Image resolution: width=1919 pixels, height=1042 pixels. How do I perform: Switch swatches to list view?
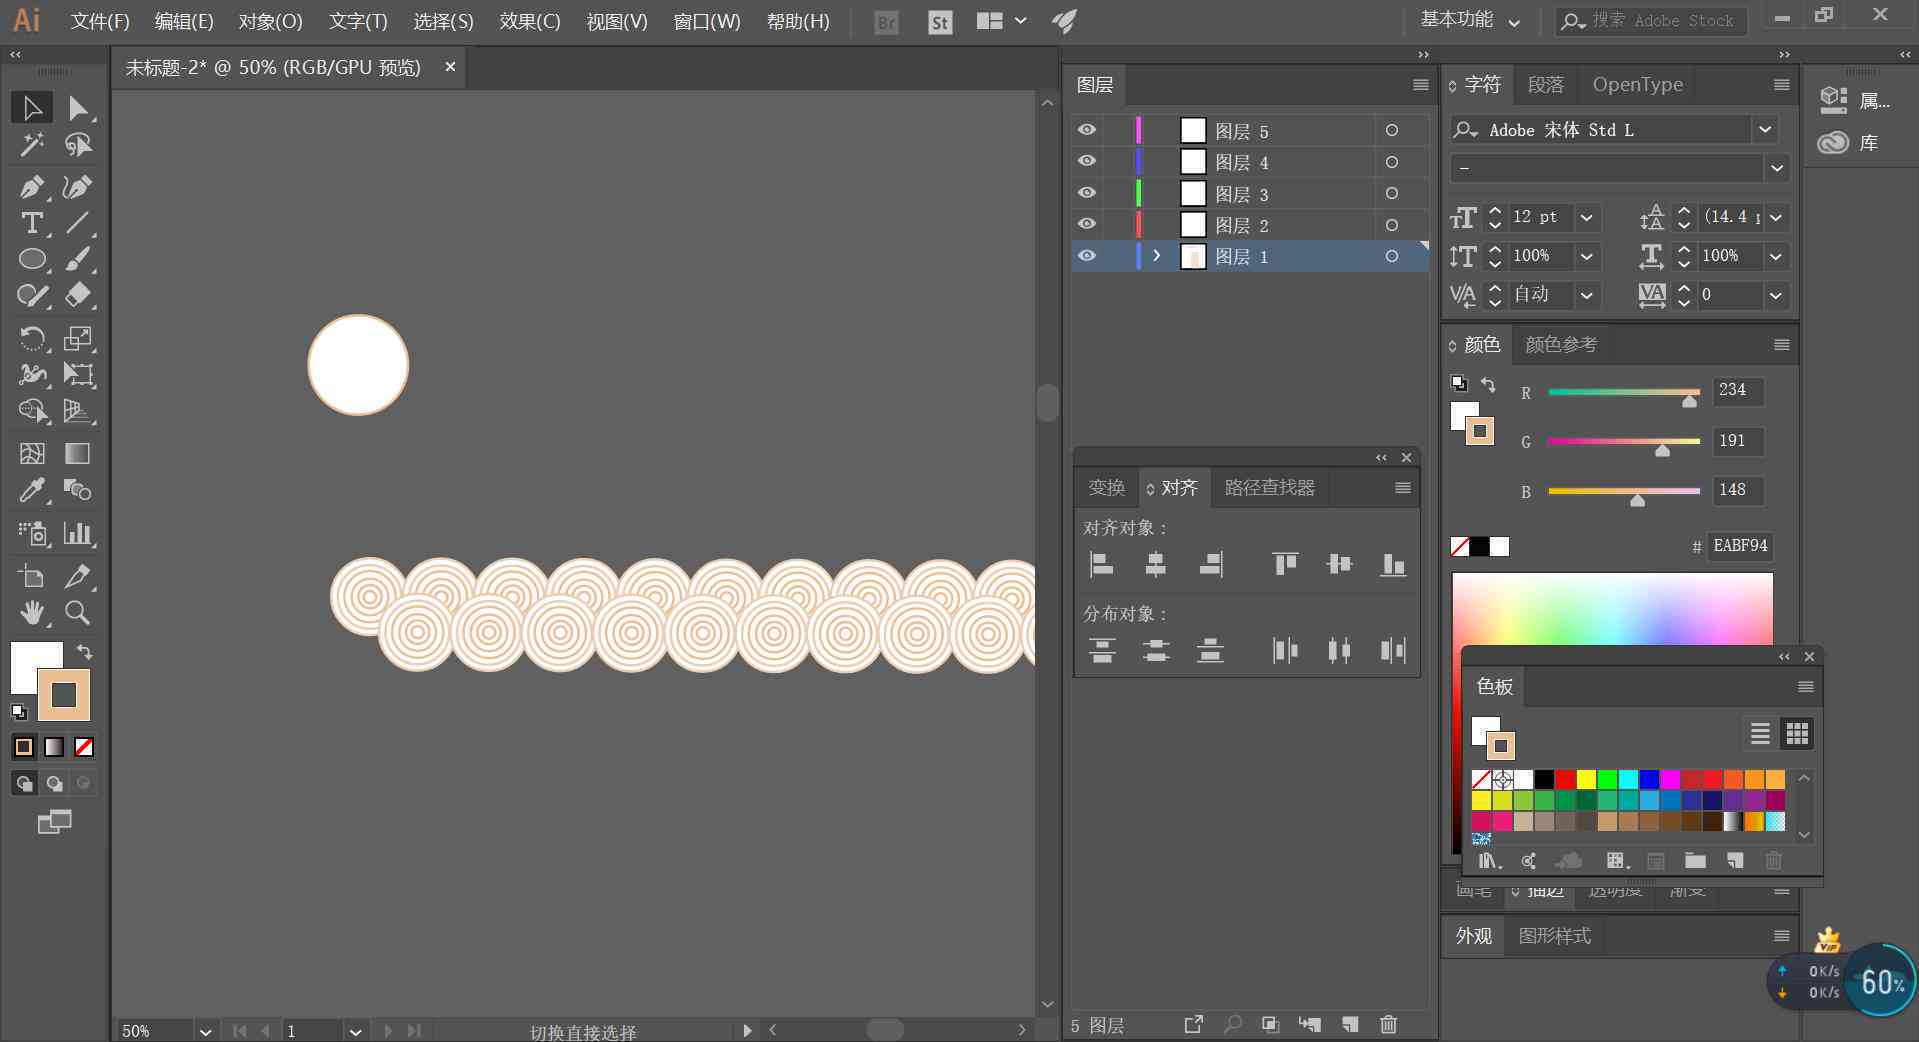1760,734
